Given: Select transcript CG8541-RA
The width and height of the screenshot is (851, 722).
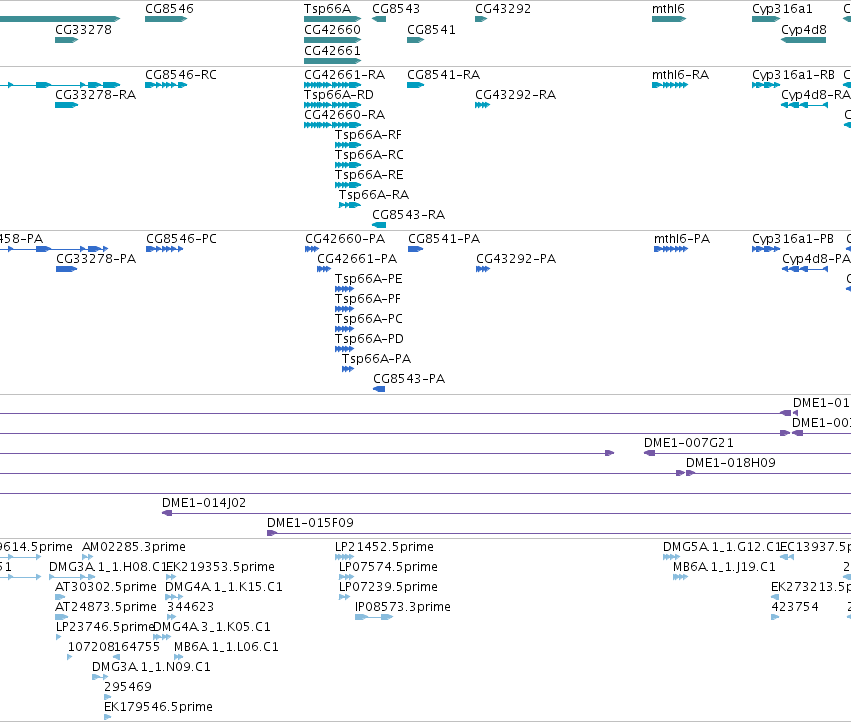Looking at the screenshot, I should (x=415, y=85).
